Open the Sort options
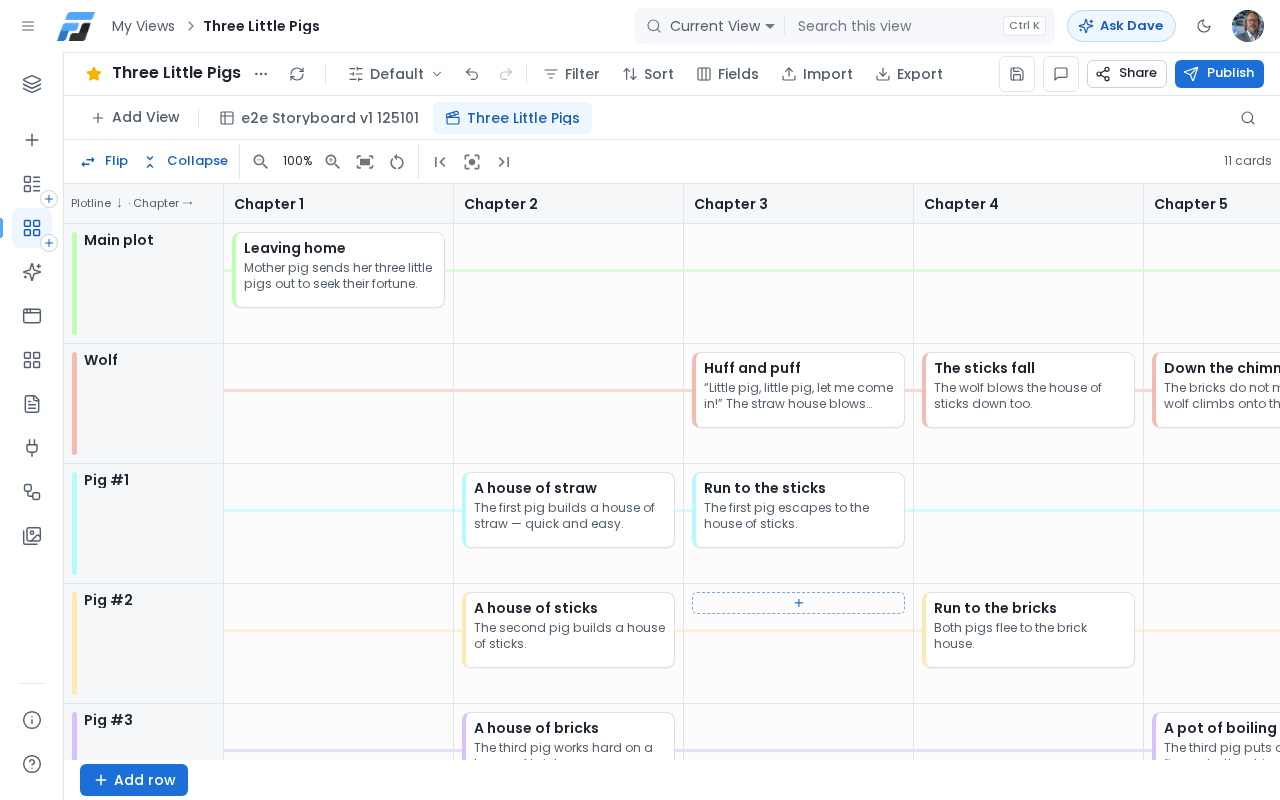The width and height of the screenshot is (1280, 800). pyautogui.click(x=648, y=74)
